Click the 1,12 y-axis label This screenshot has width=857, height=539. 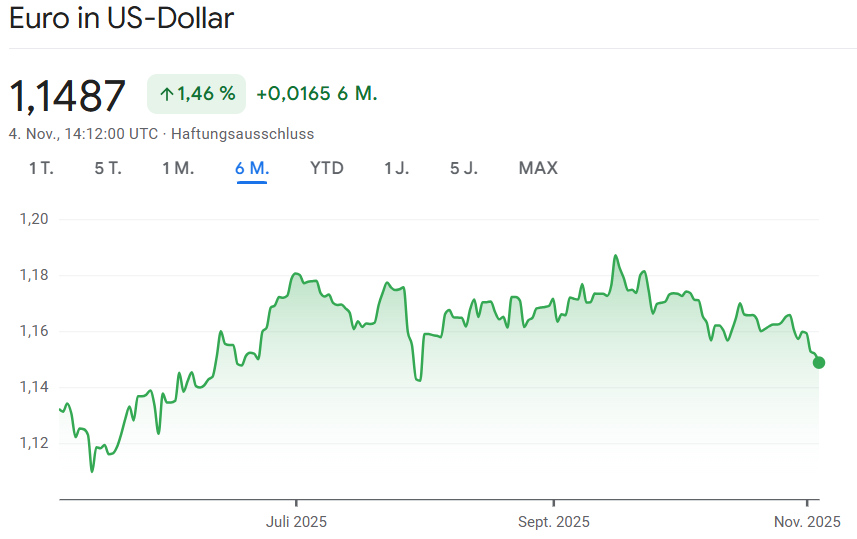point(34,443)
